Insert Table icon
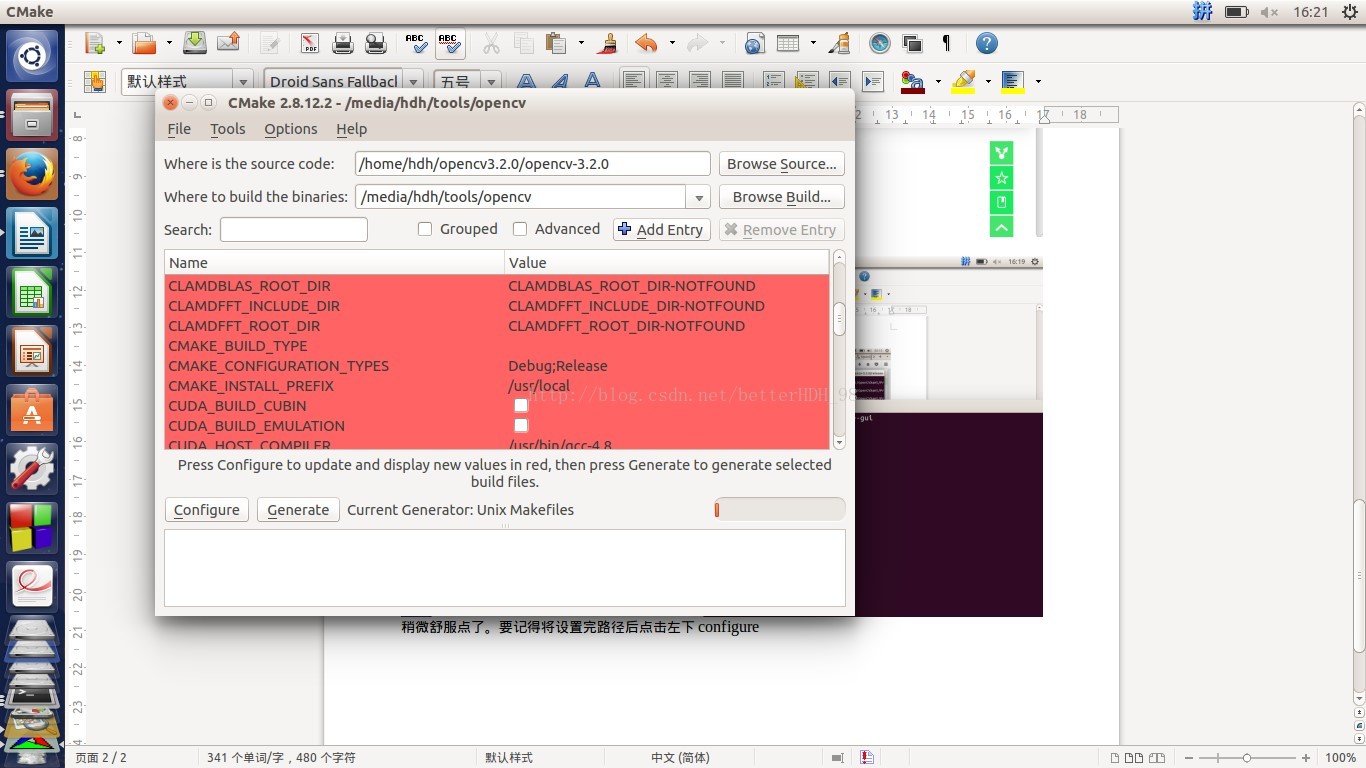Image resolution: width=1366 pixels, height=768 pixels. pos(788,43)
